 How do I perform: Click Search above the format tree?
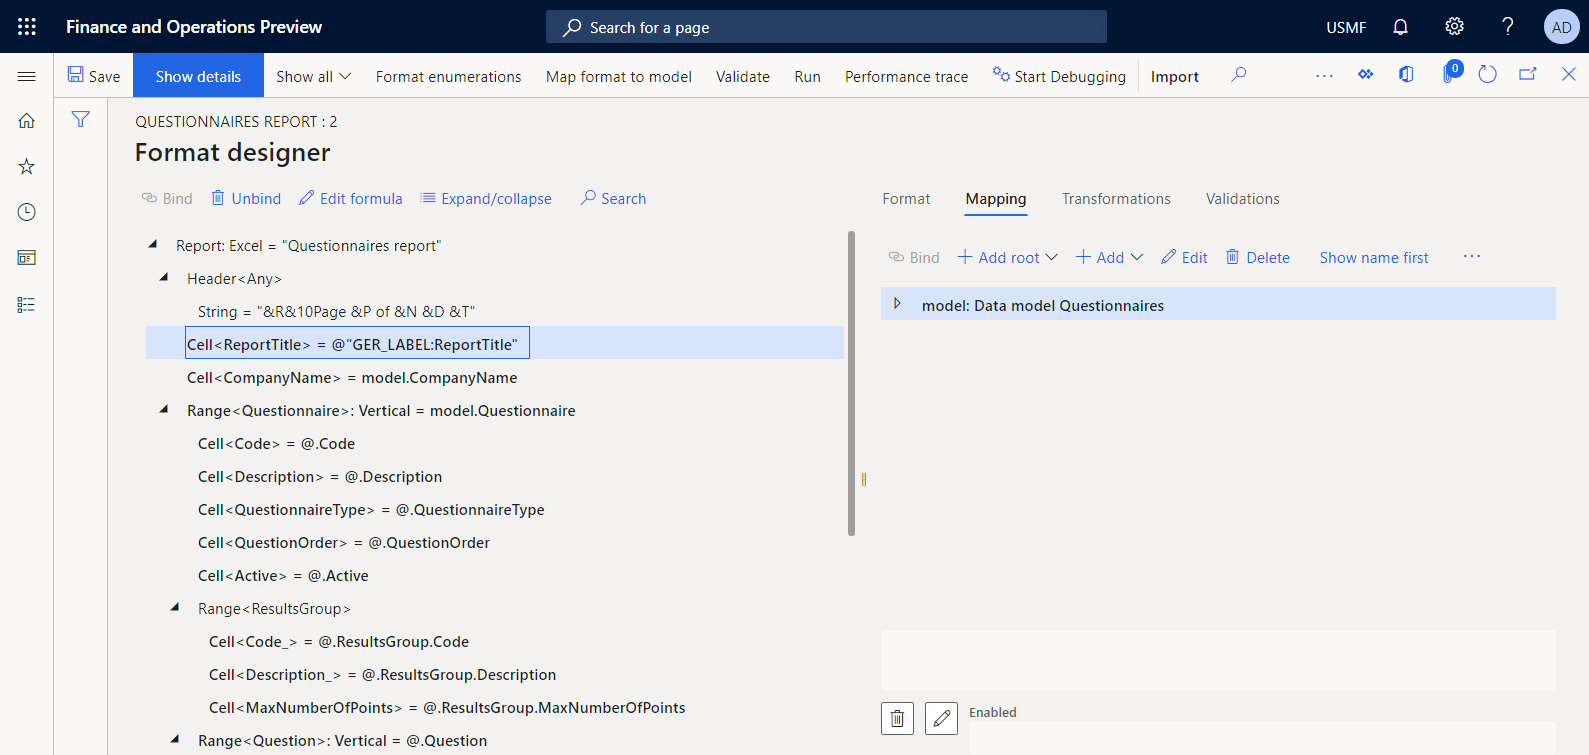click(x=614, y=198)
